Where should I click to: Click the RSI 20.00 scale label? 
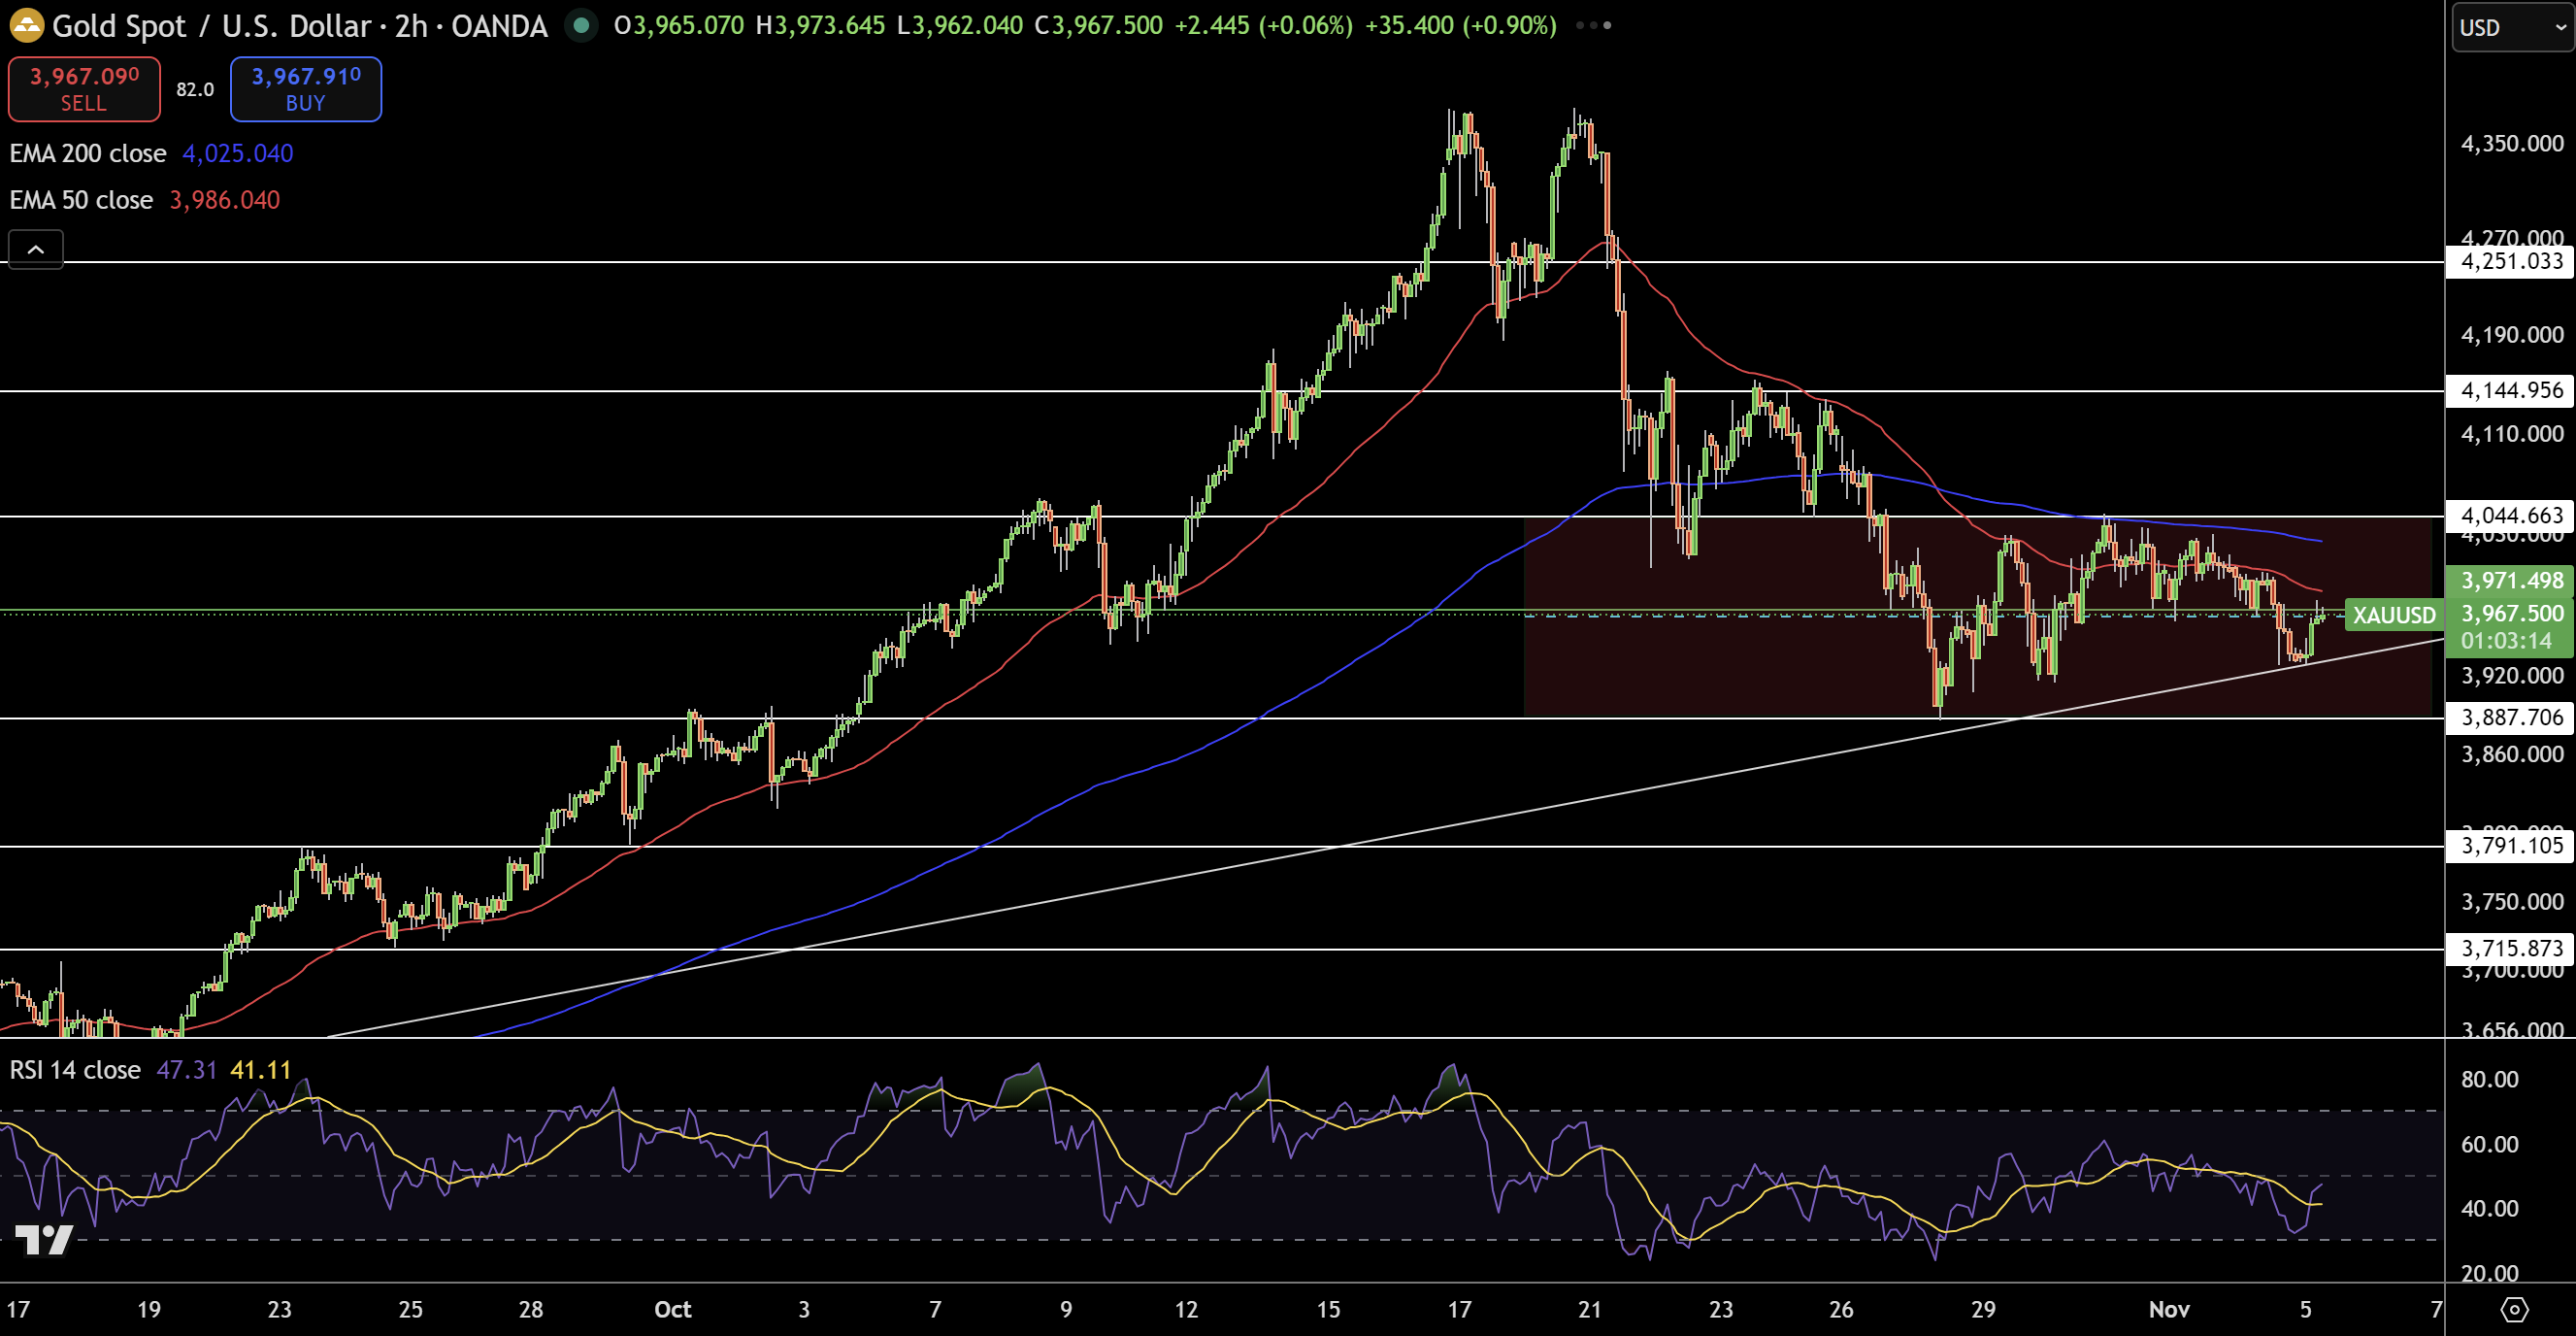tap(2489, 1273)
